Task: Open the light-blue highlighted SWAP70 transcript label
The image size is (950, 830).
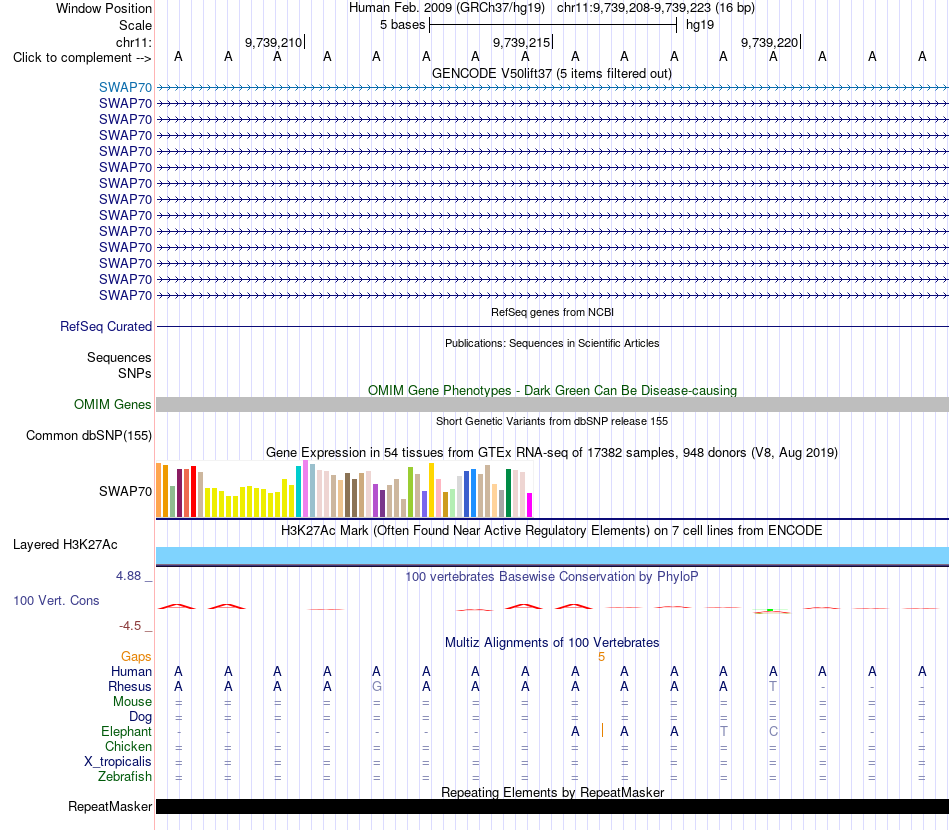Action: pos(125,87)
